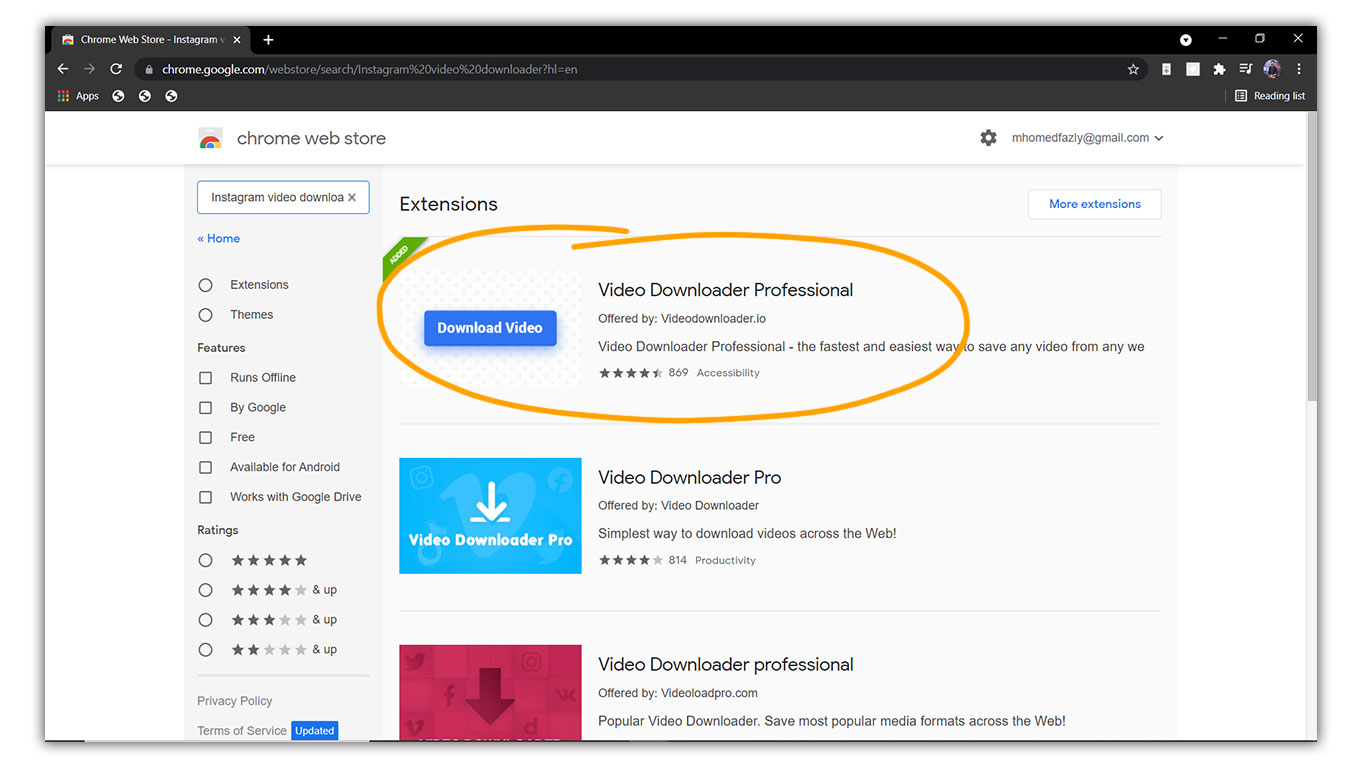Open the media controls toolbar icon
Viewport: 1366px width, 768px height.
(x=1245, y=69)
